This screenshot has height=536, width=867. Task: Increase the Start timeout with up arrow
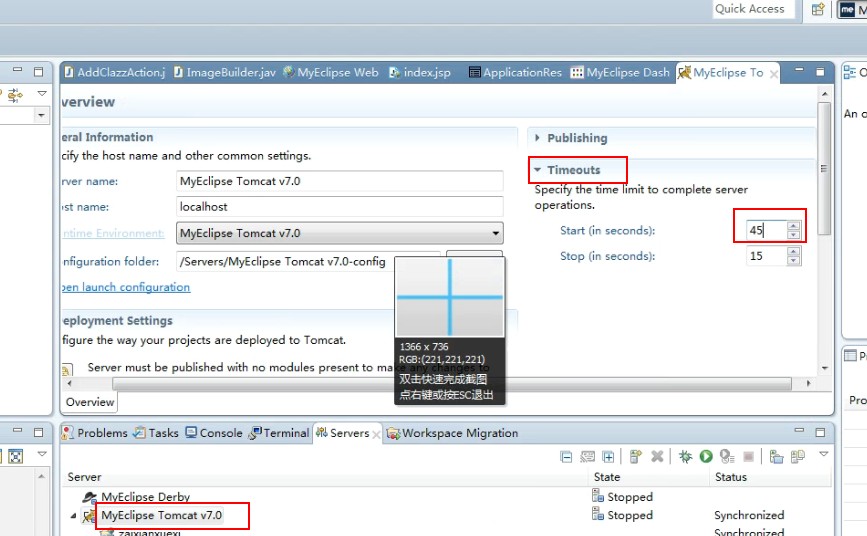793,225
